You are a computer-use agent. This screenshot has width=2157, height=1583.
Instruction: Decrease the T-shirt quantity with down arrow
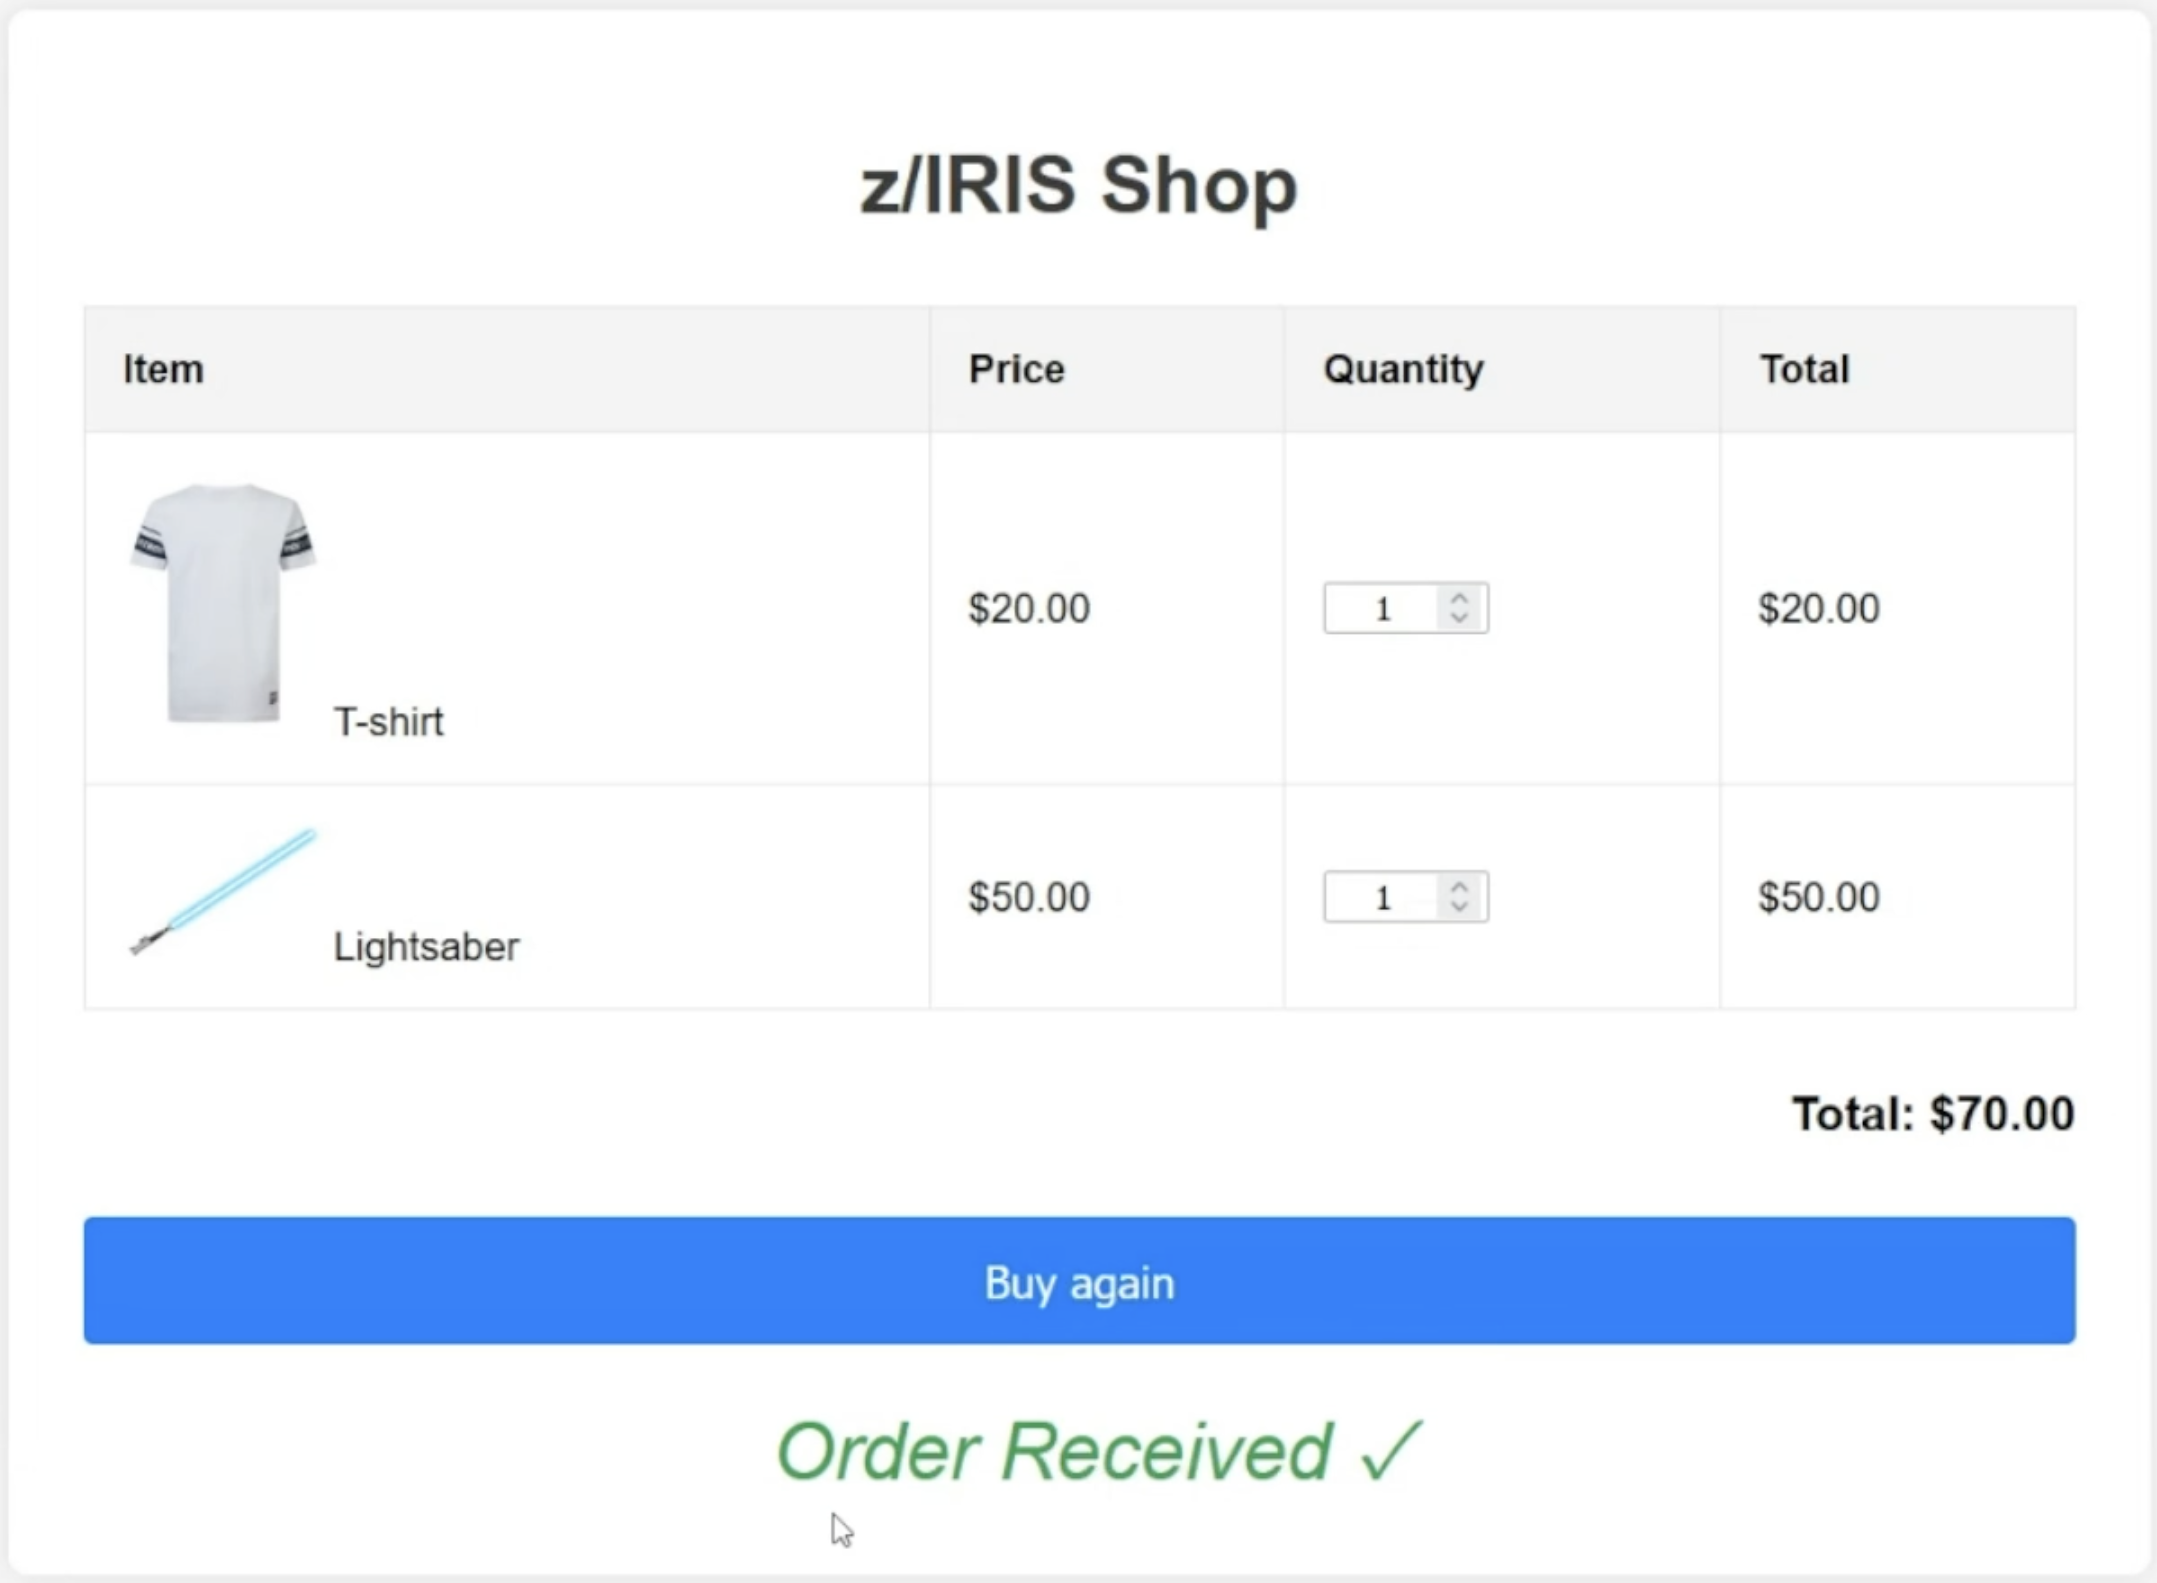click(1459, 618)
